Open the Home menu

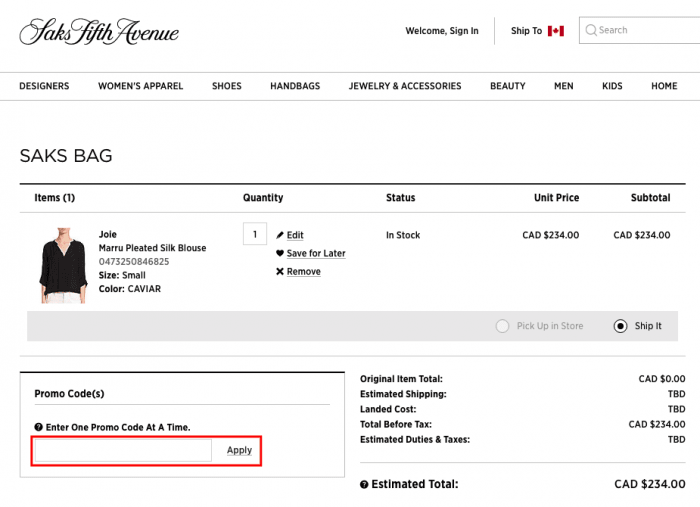tap(664, 86)
